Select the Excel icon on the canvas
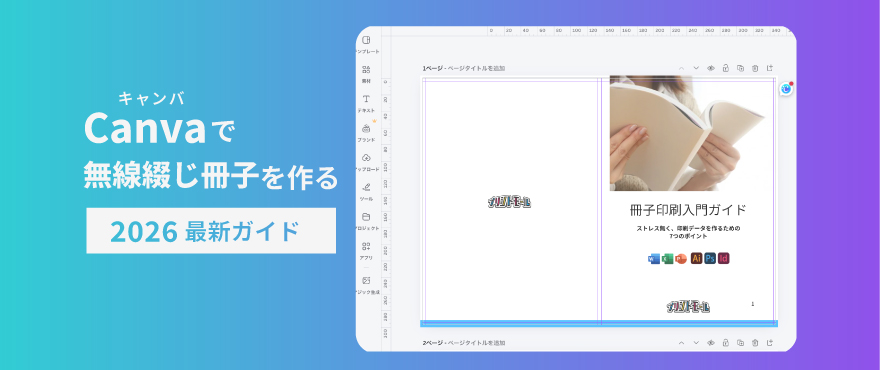 pos(667,259)
